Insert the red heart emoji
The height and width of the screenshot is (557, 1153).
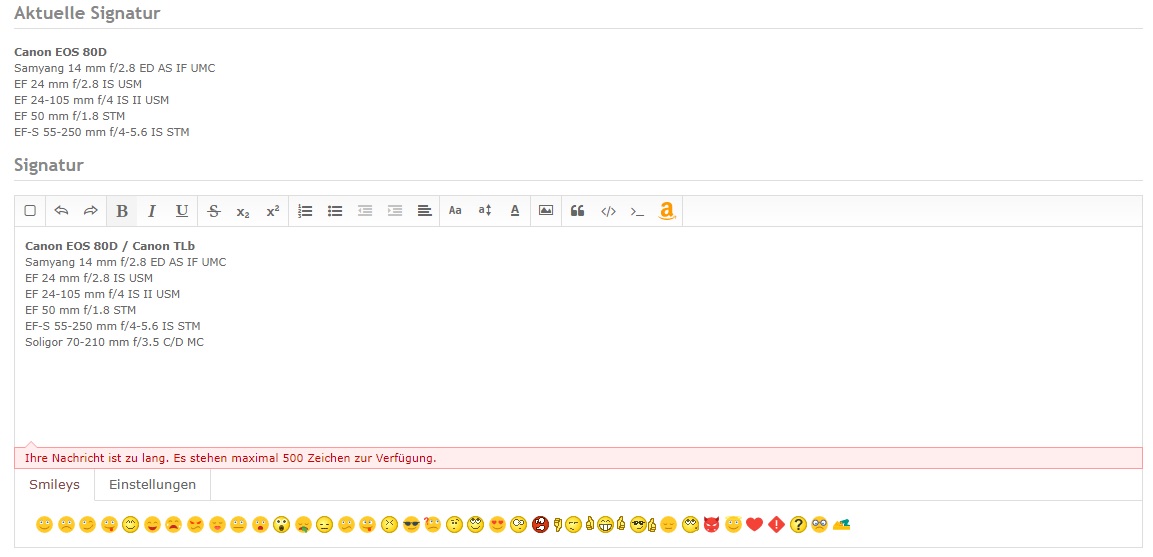[x=754, y=525]
